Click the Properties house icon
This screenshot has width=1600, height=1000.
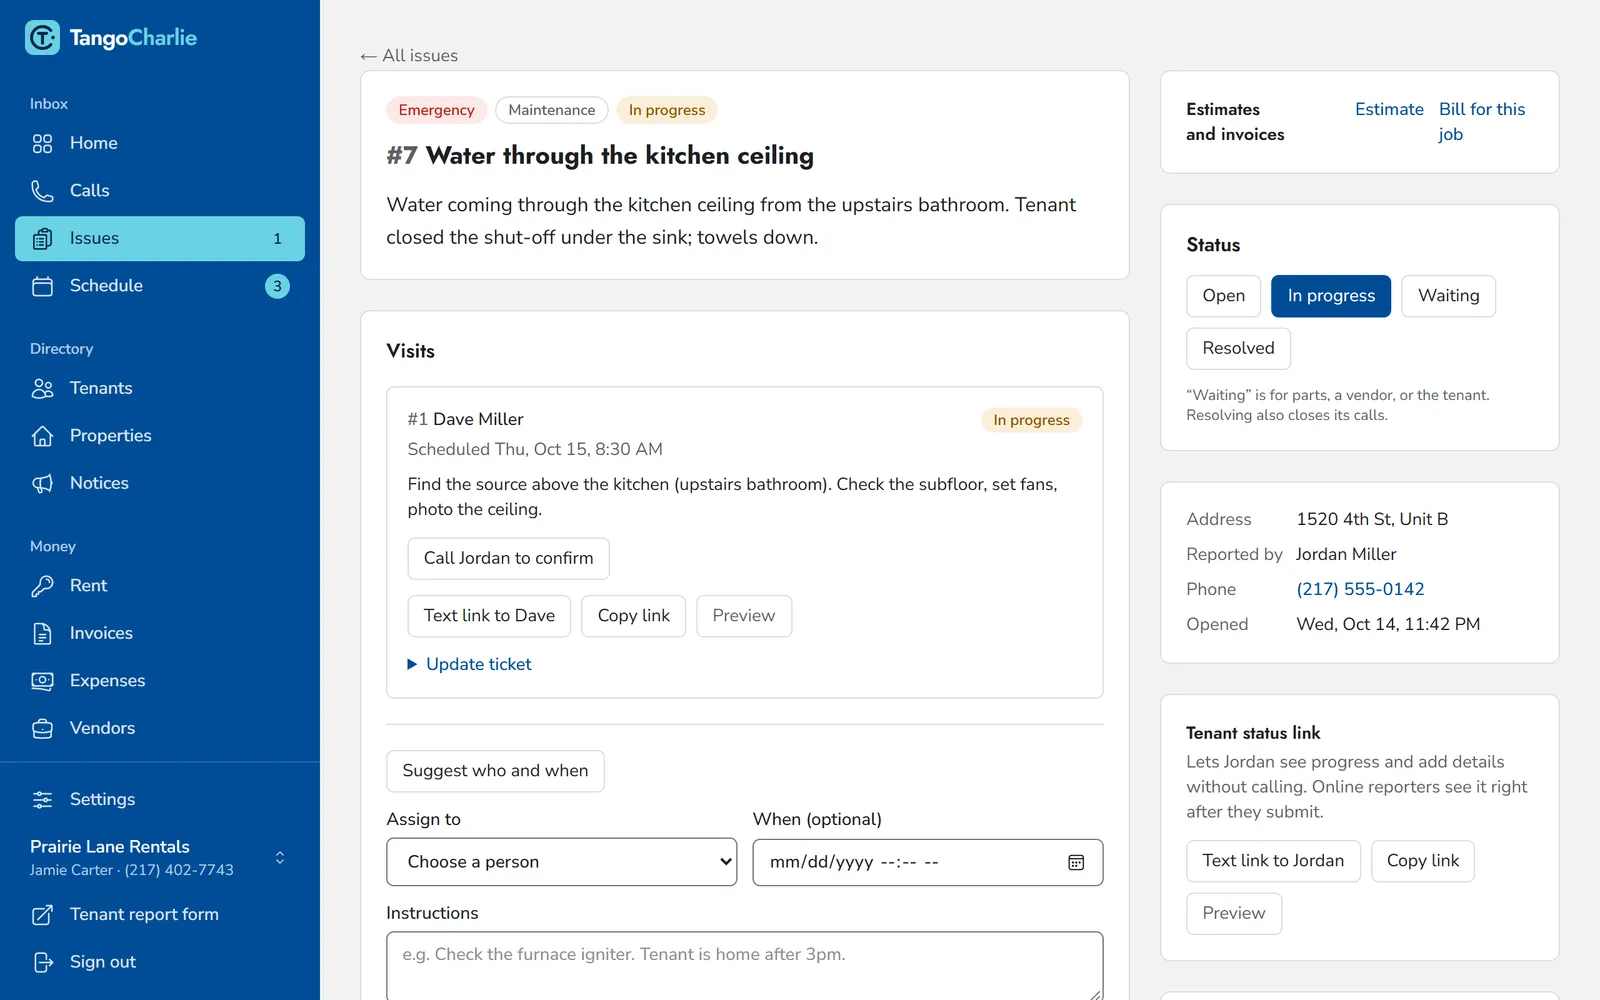coord(42,436)
